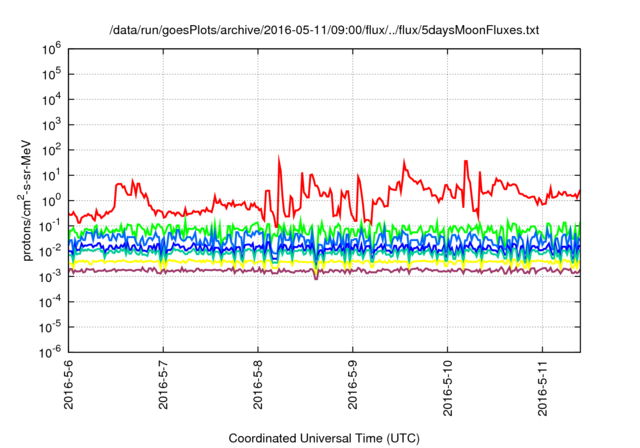Click the 10^0 y-axis tick label
640x448 pixels.
tap(51, 201)
